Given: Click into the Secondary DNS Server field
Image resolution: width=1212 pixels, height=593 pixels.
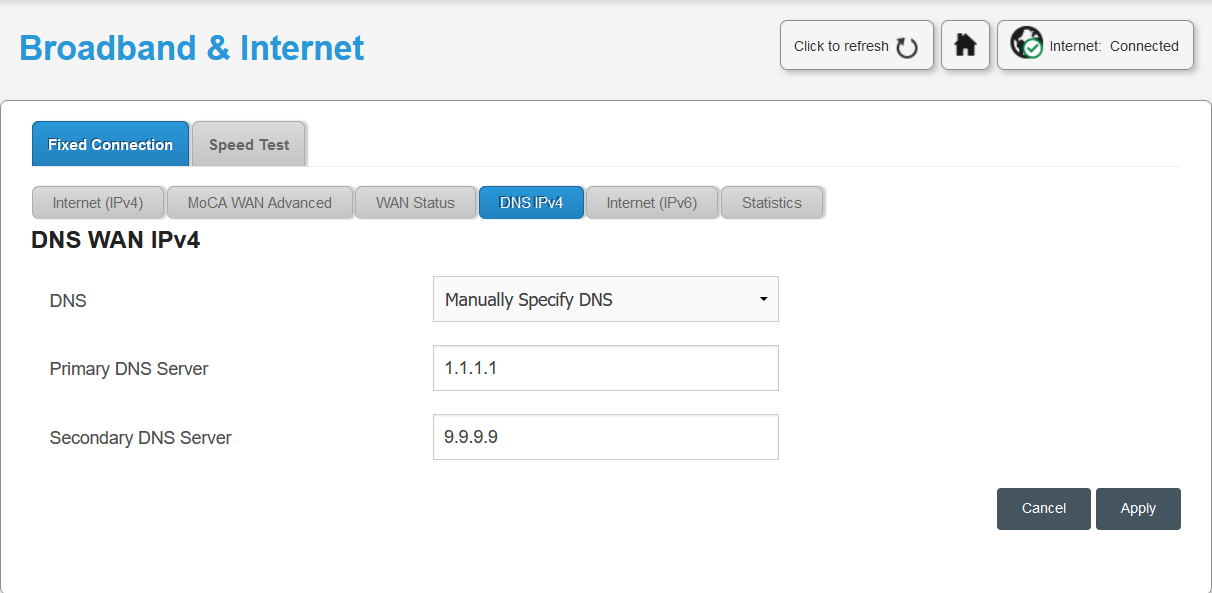Looking at the screenshot, I should [606, 437].
